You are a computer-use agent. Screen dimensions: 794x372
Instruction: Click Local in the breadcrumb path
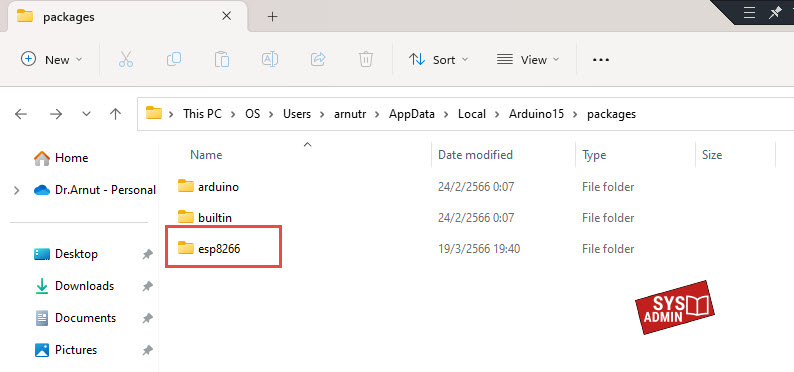(472, 114)
